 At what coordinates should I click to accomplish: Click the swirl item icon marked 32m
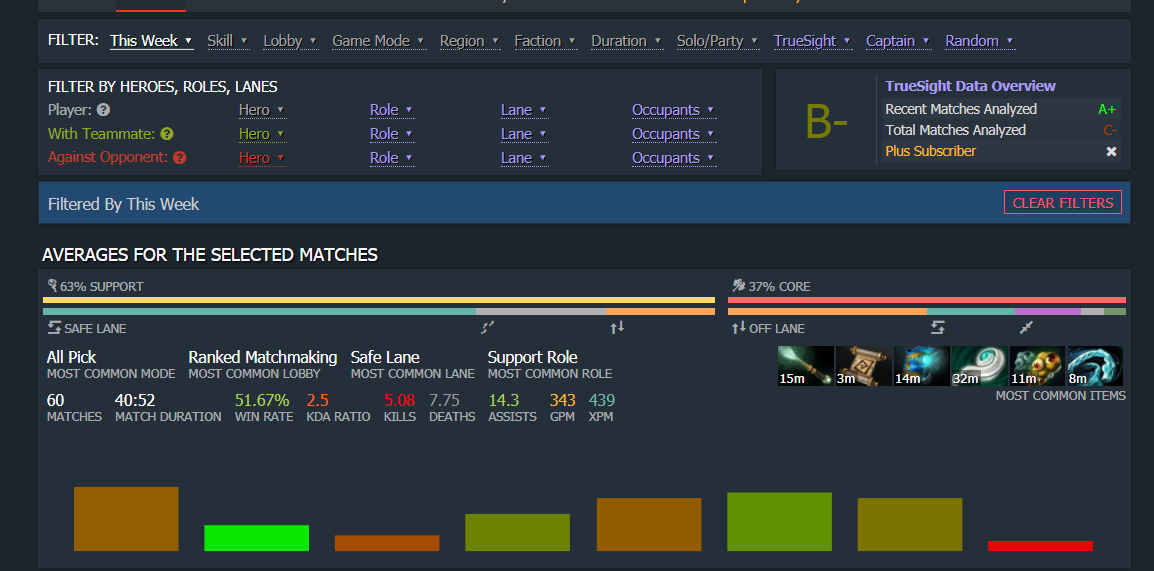point(980,366)
